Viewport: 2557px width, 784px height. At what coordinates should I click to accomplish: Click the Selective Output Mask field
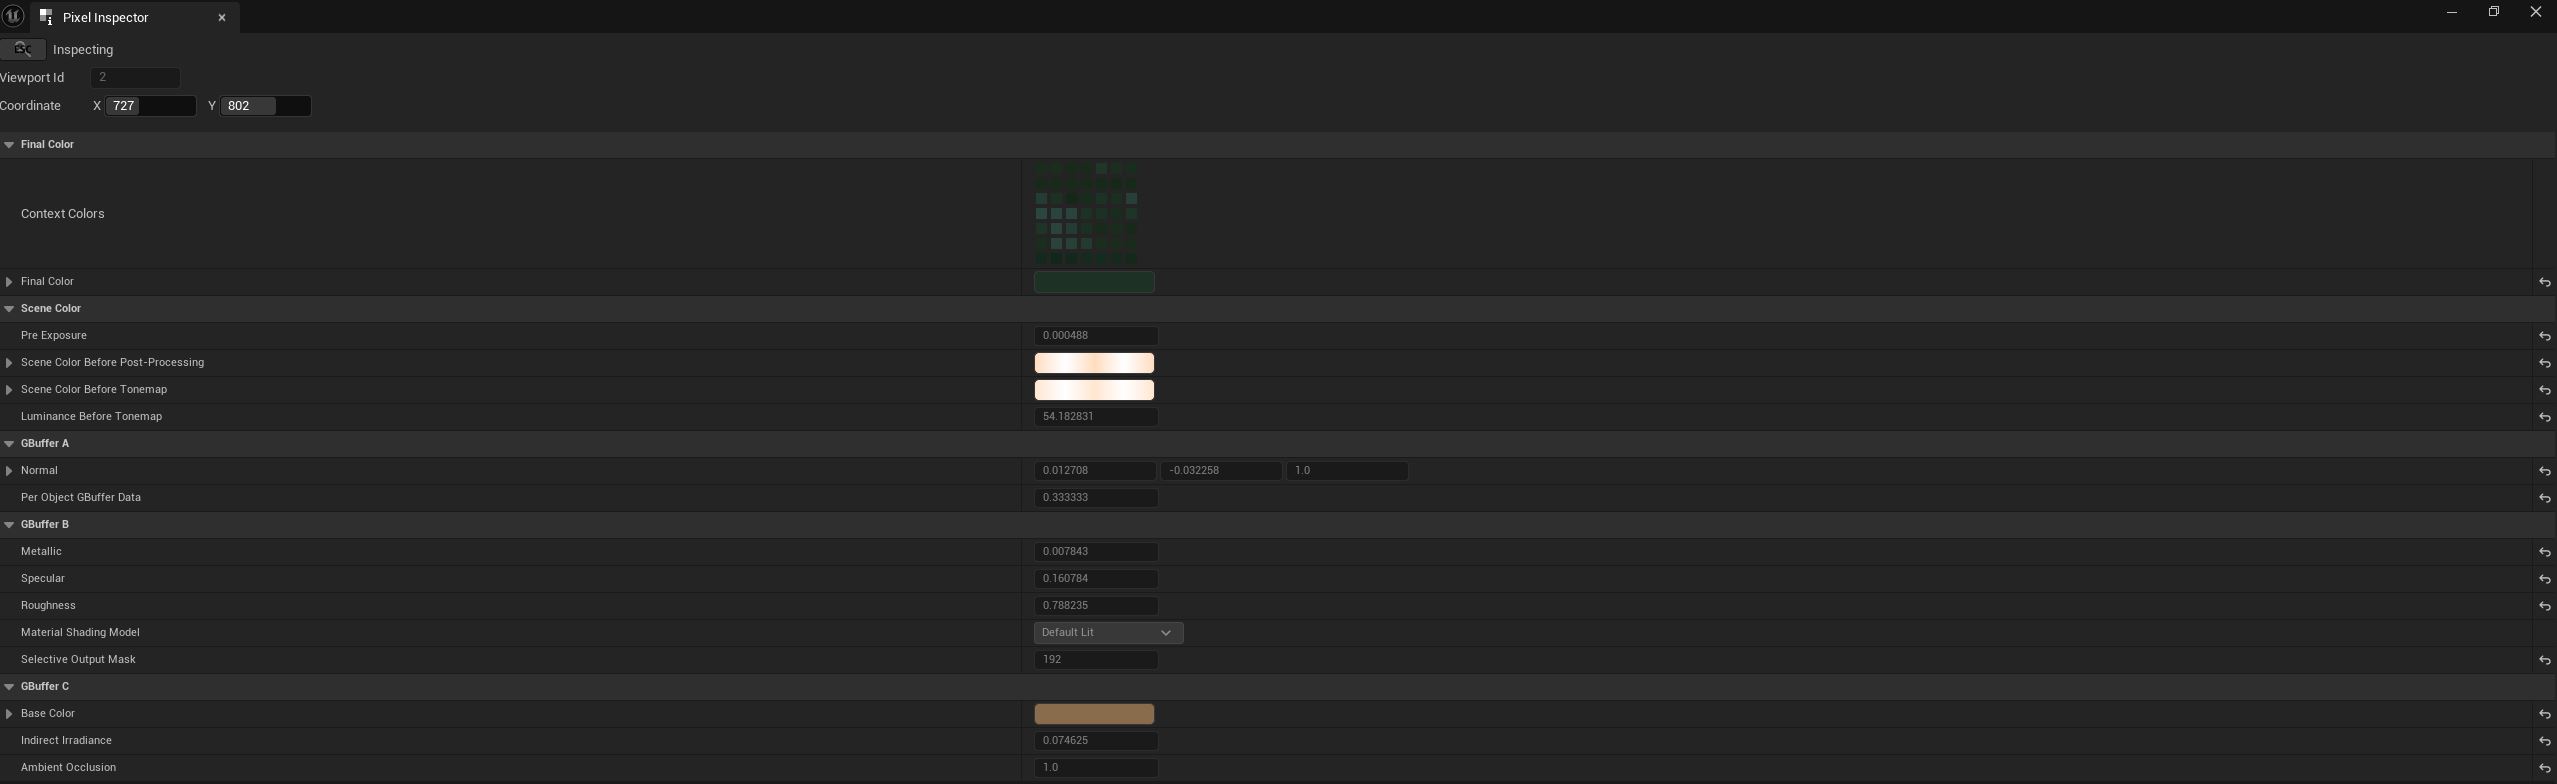click(1096, 659)
